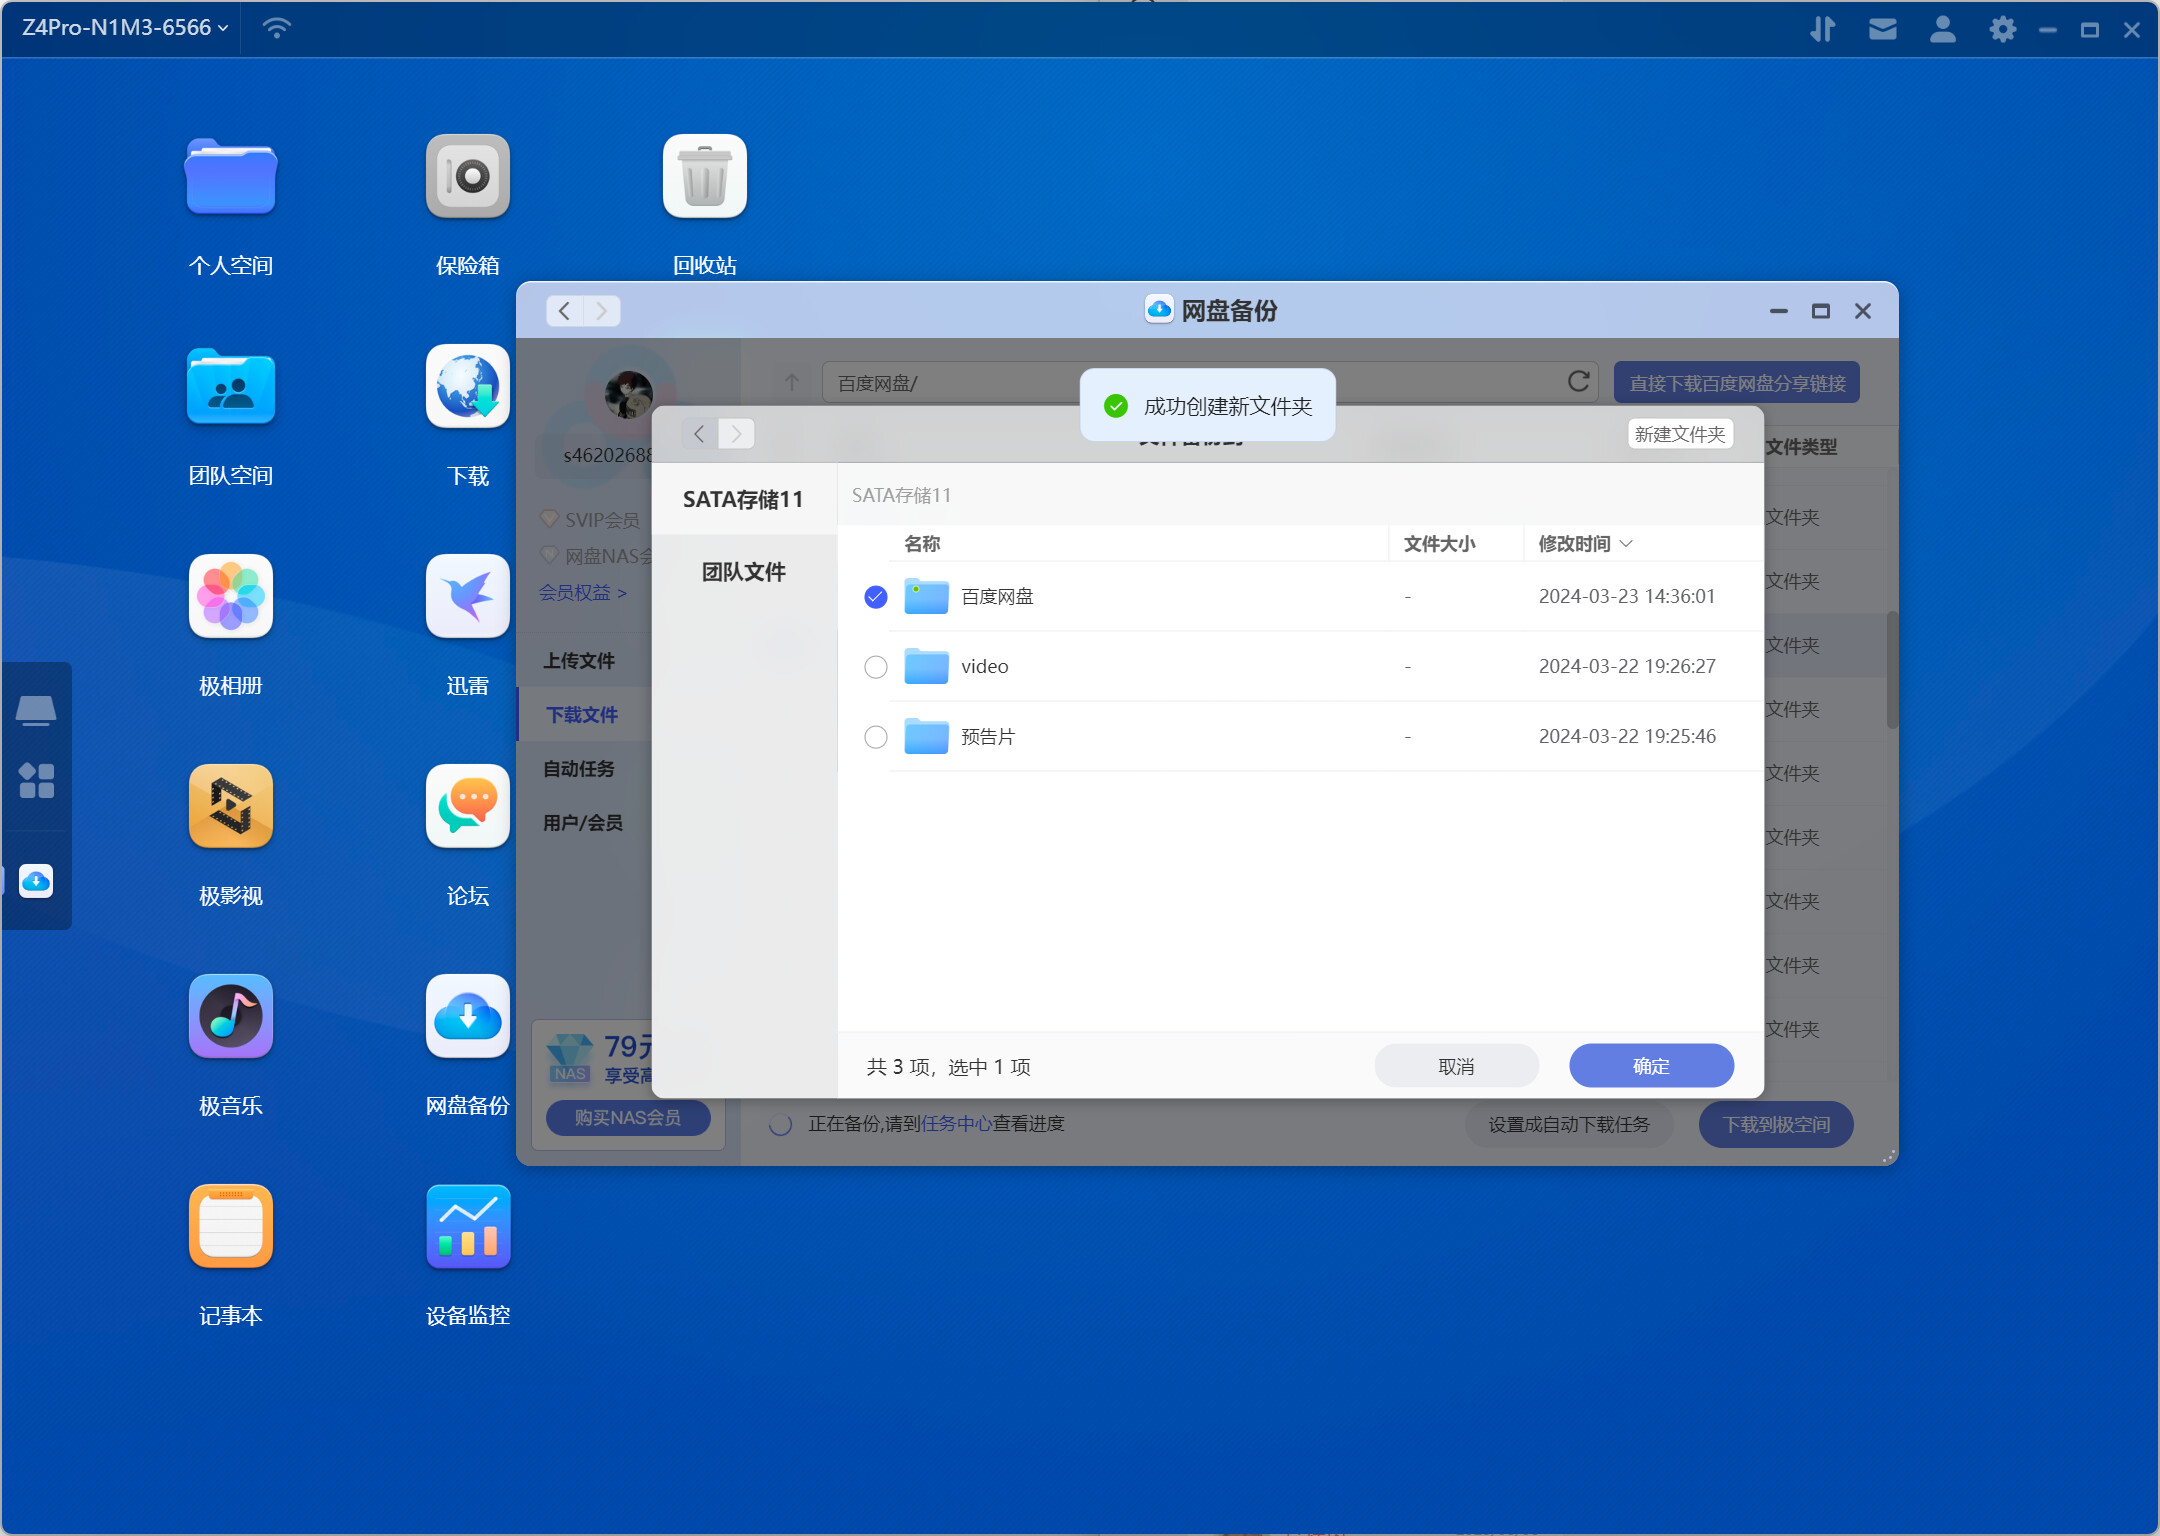Open the 极相册 photo album app

pos(230,597)
